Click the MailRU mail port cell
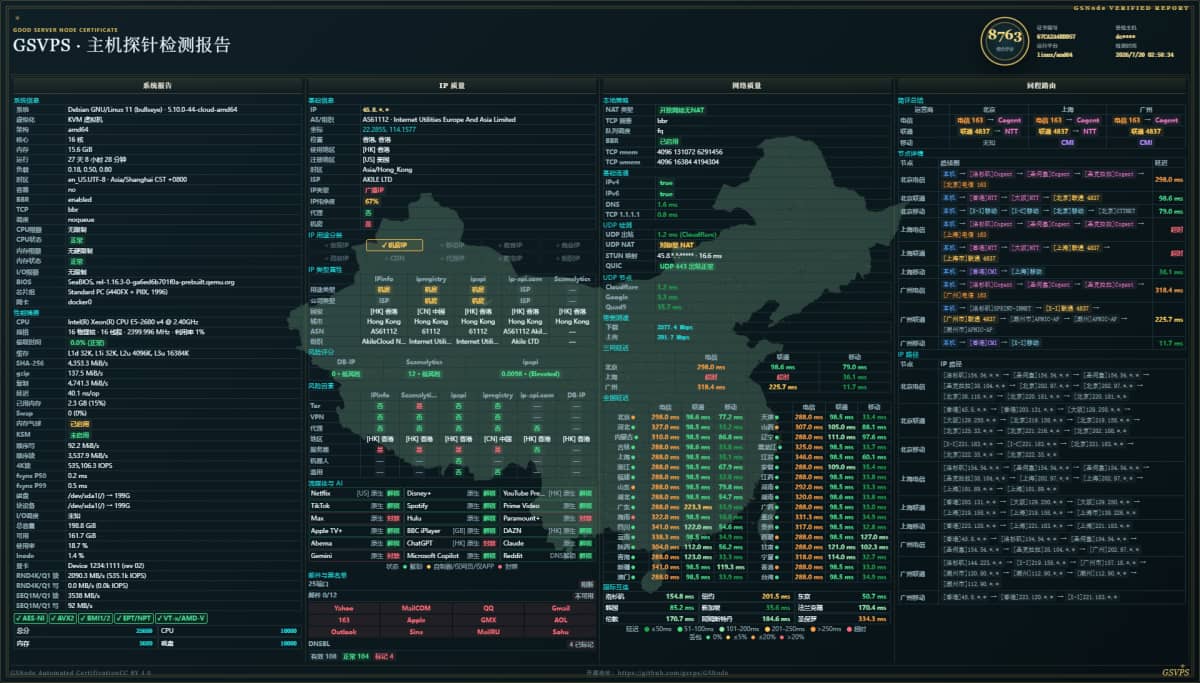The height and width of the screenshot is (683, 1200). coord(487,631)
